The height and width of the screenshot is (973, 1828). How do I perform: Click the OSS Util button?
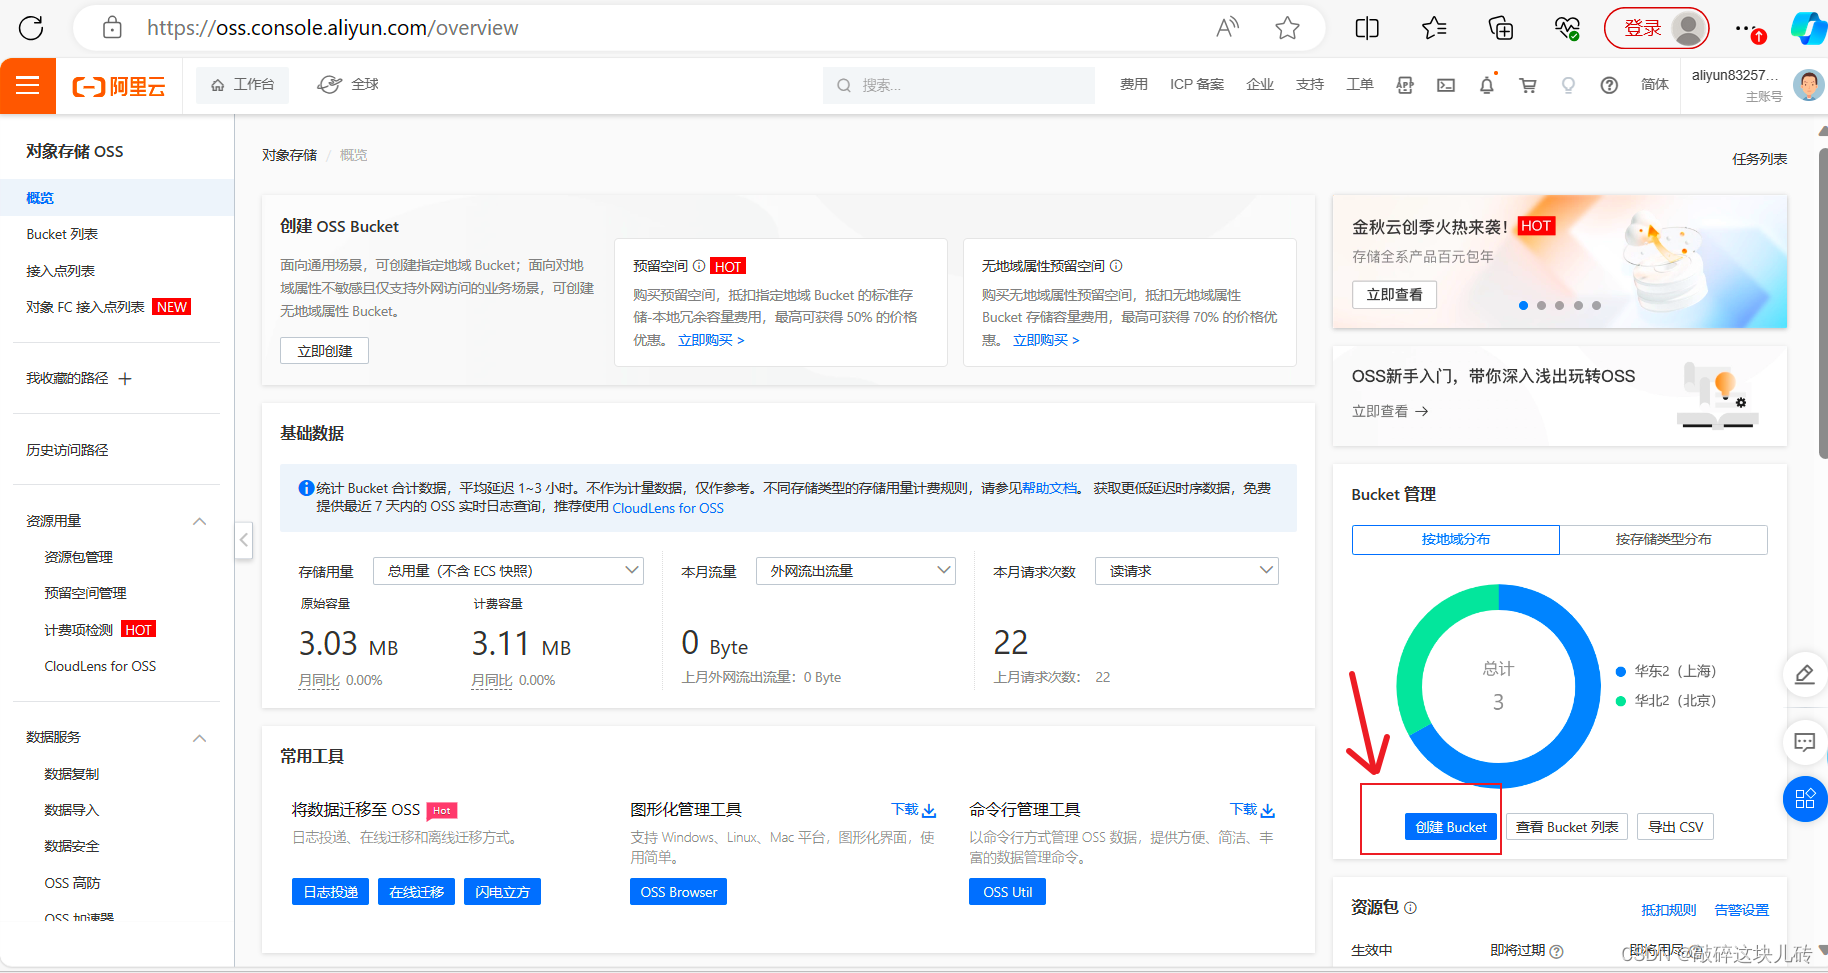tap(1007, 892)
